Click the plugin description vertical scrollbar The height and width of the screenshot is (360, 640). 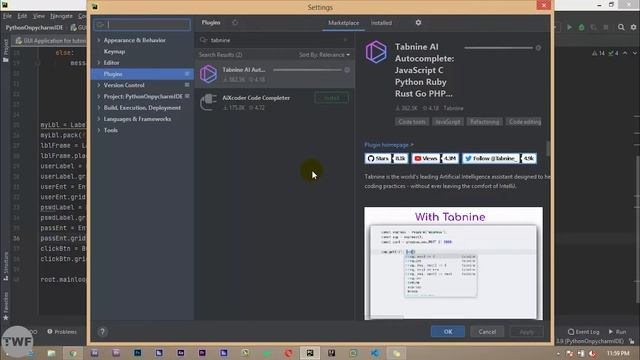[548, 148]
